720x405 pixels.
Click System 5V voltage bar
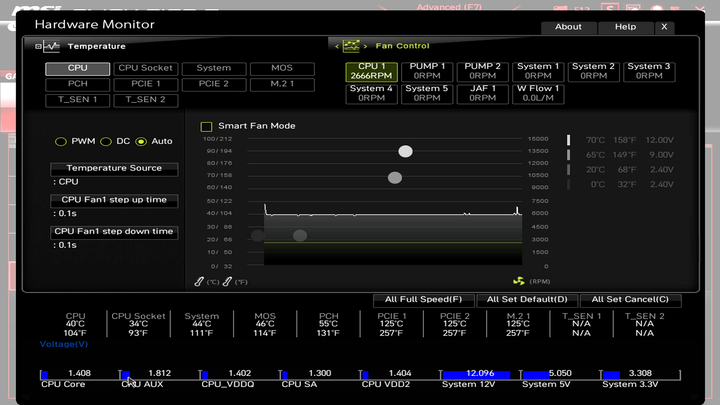point(560,374)
